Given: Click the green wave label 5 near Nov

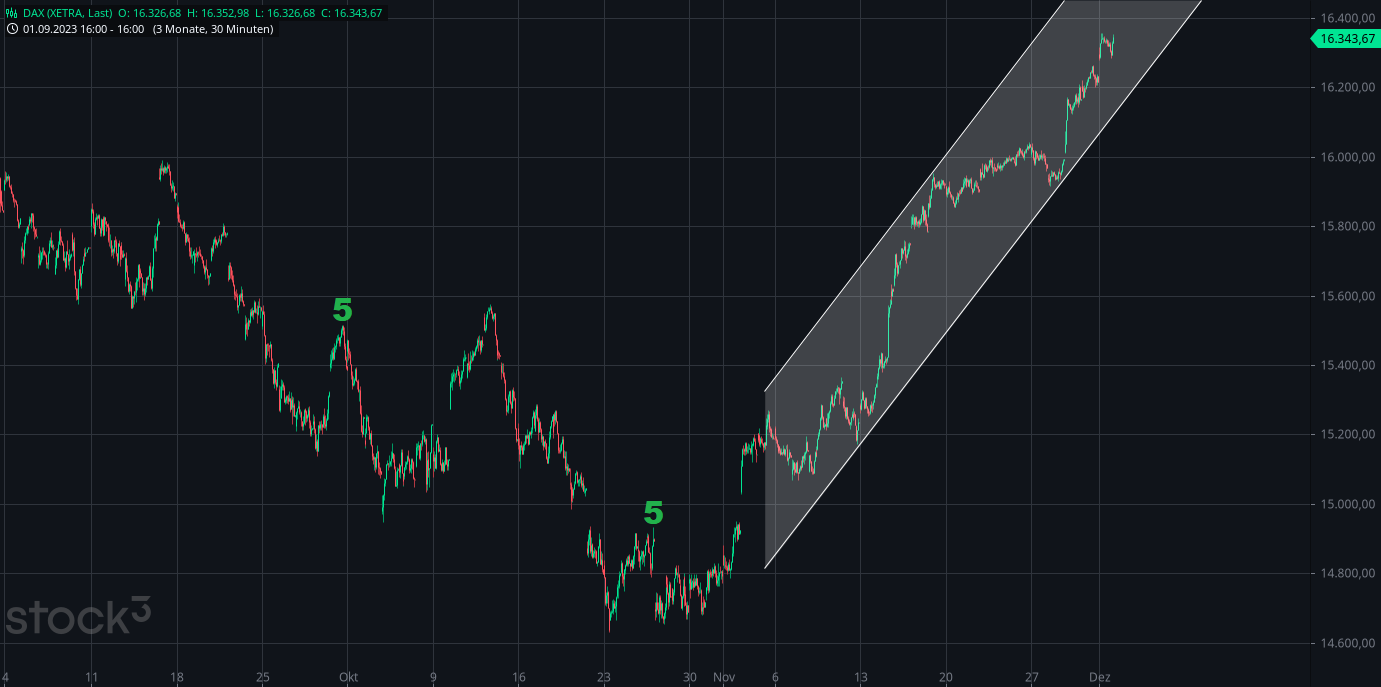Looking at the screenshot, I should 654,513.
